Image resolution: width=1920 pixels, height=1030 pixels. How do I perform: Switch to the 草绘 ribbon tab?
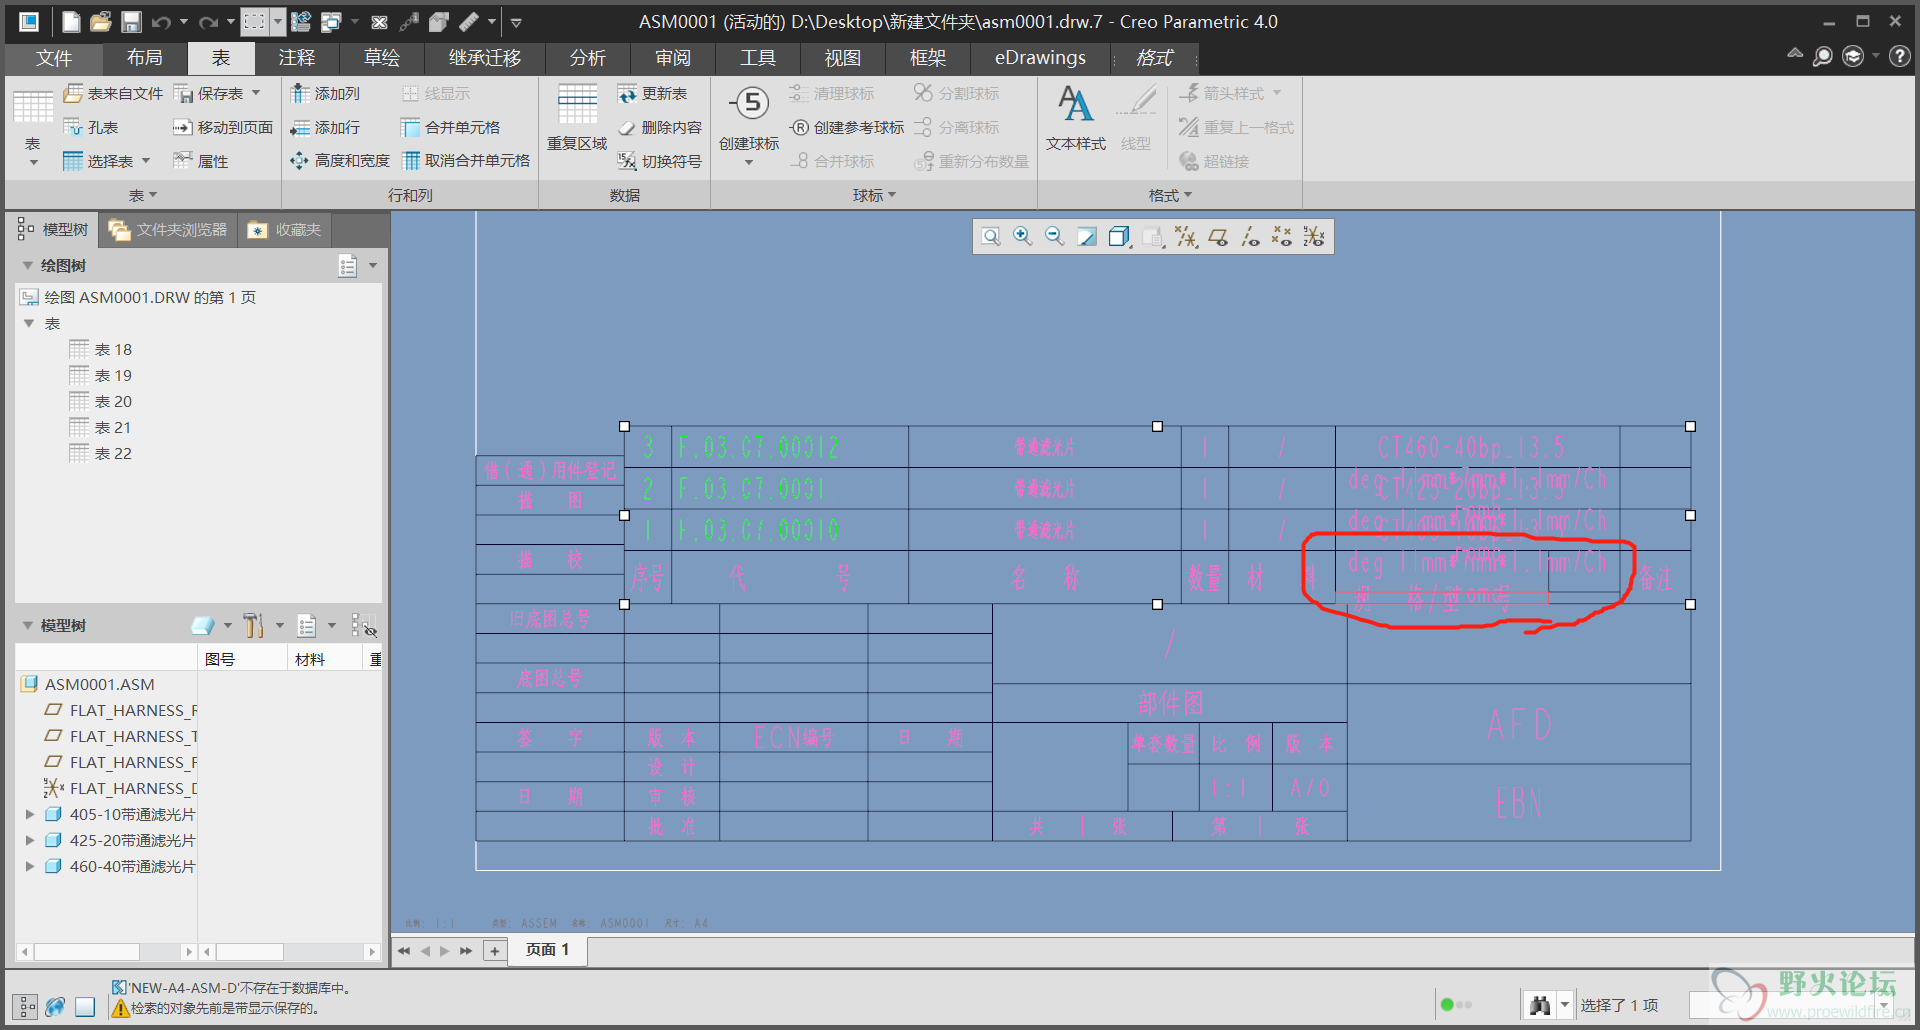click(382, 58)
